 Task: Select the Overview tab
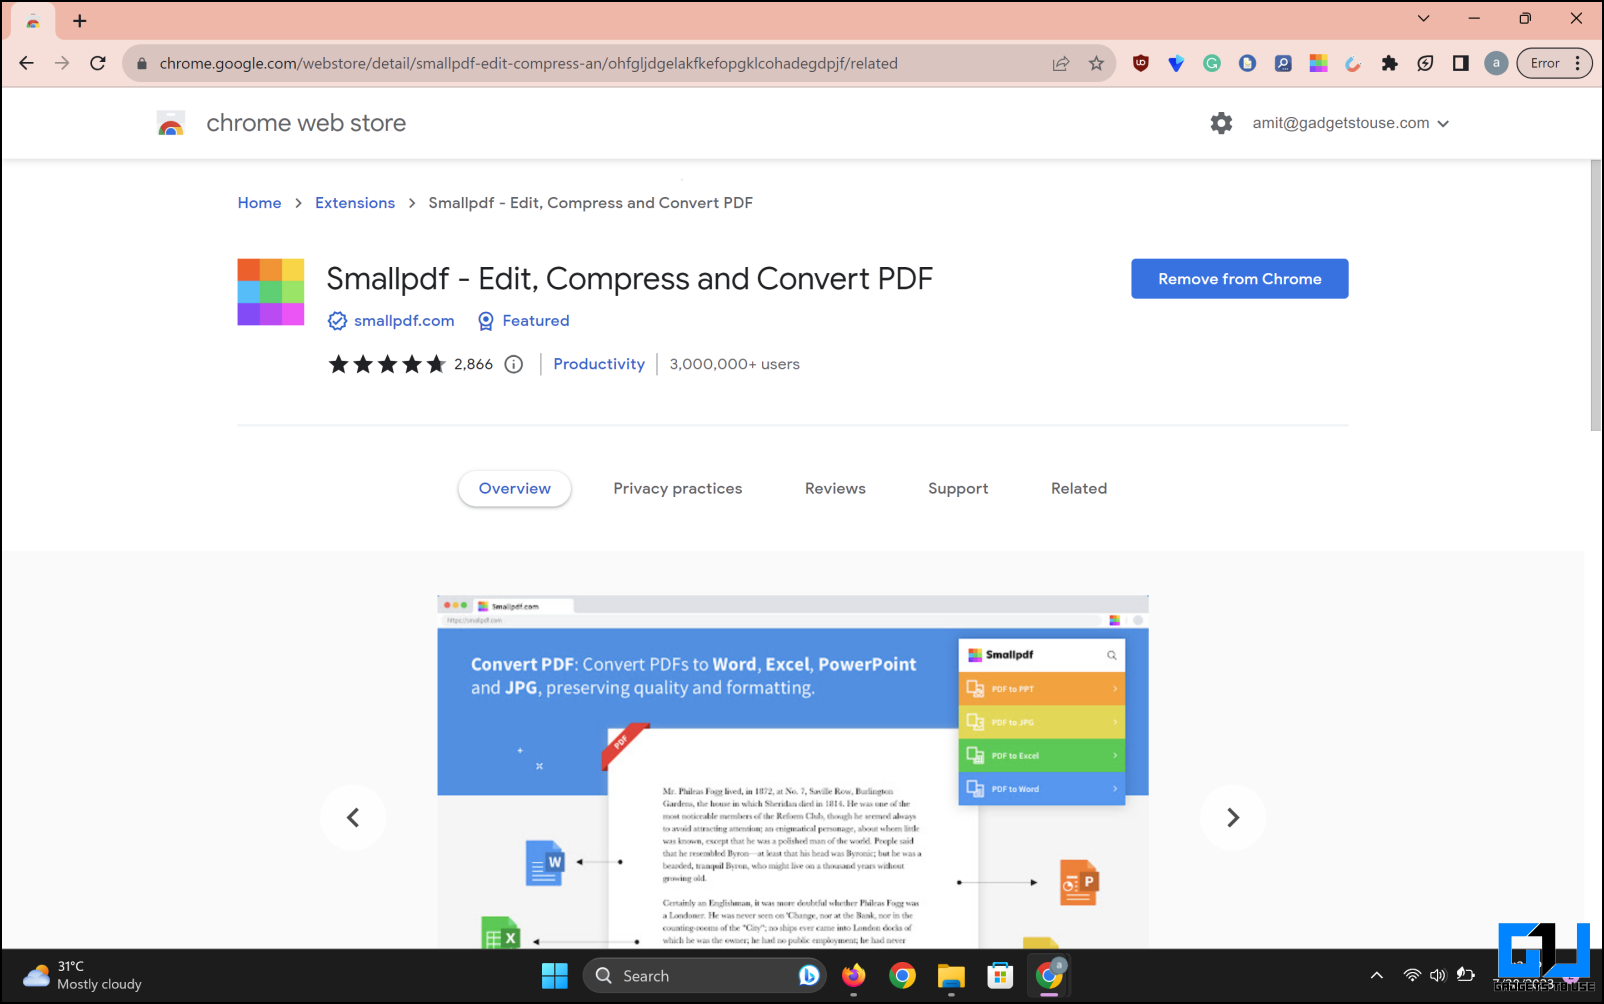point(515,489)
